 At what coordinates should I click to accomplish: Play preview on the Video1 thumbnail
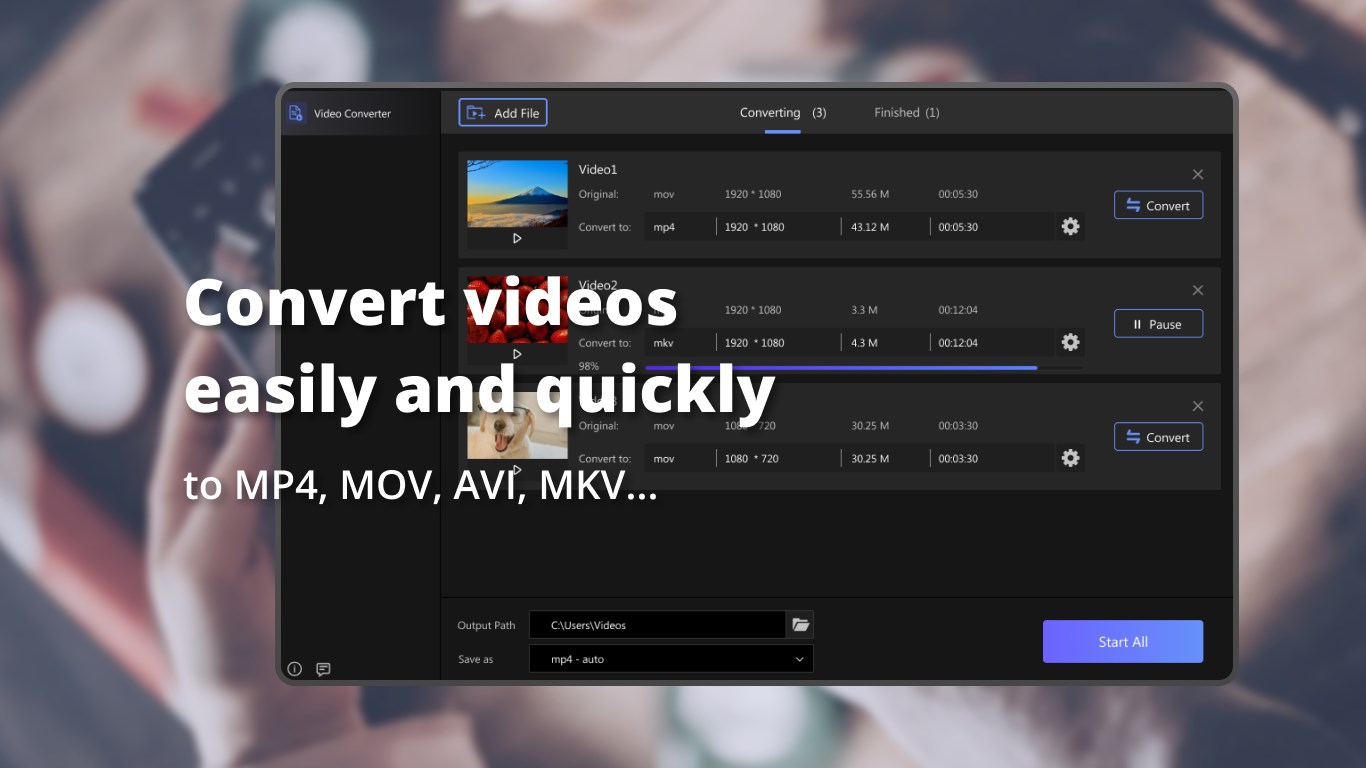tap(517, 238)
